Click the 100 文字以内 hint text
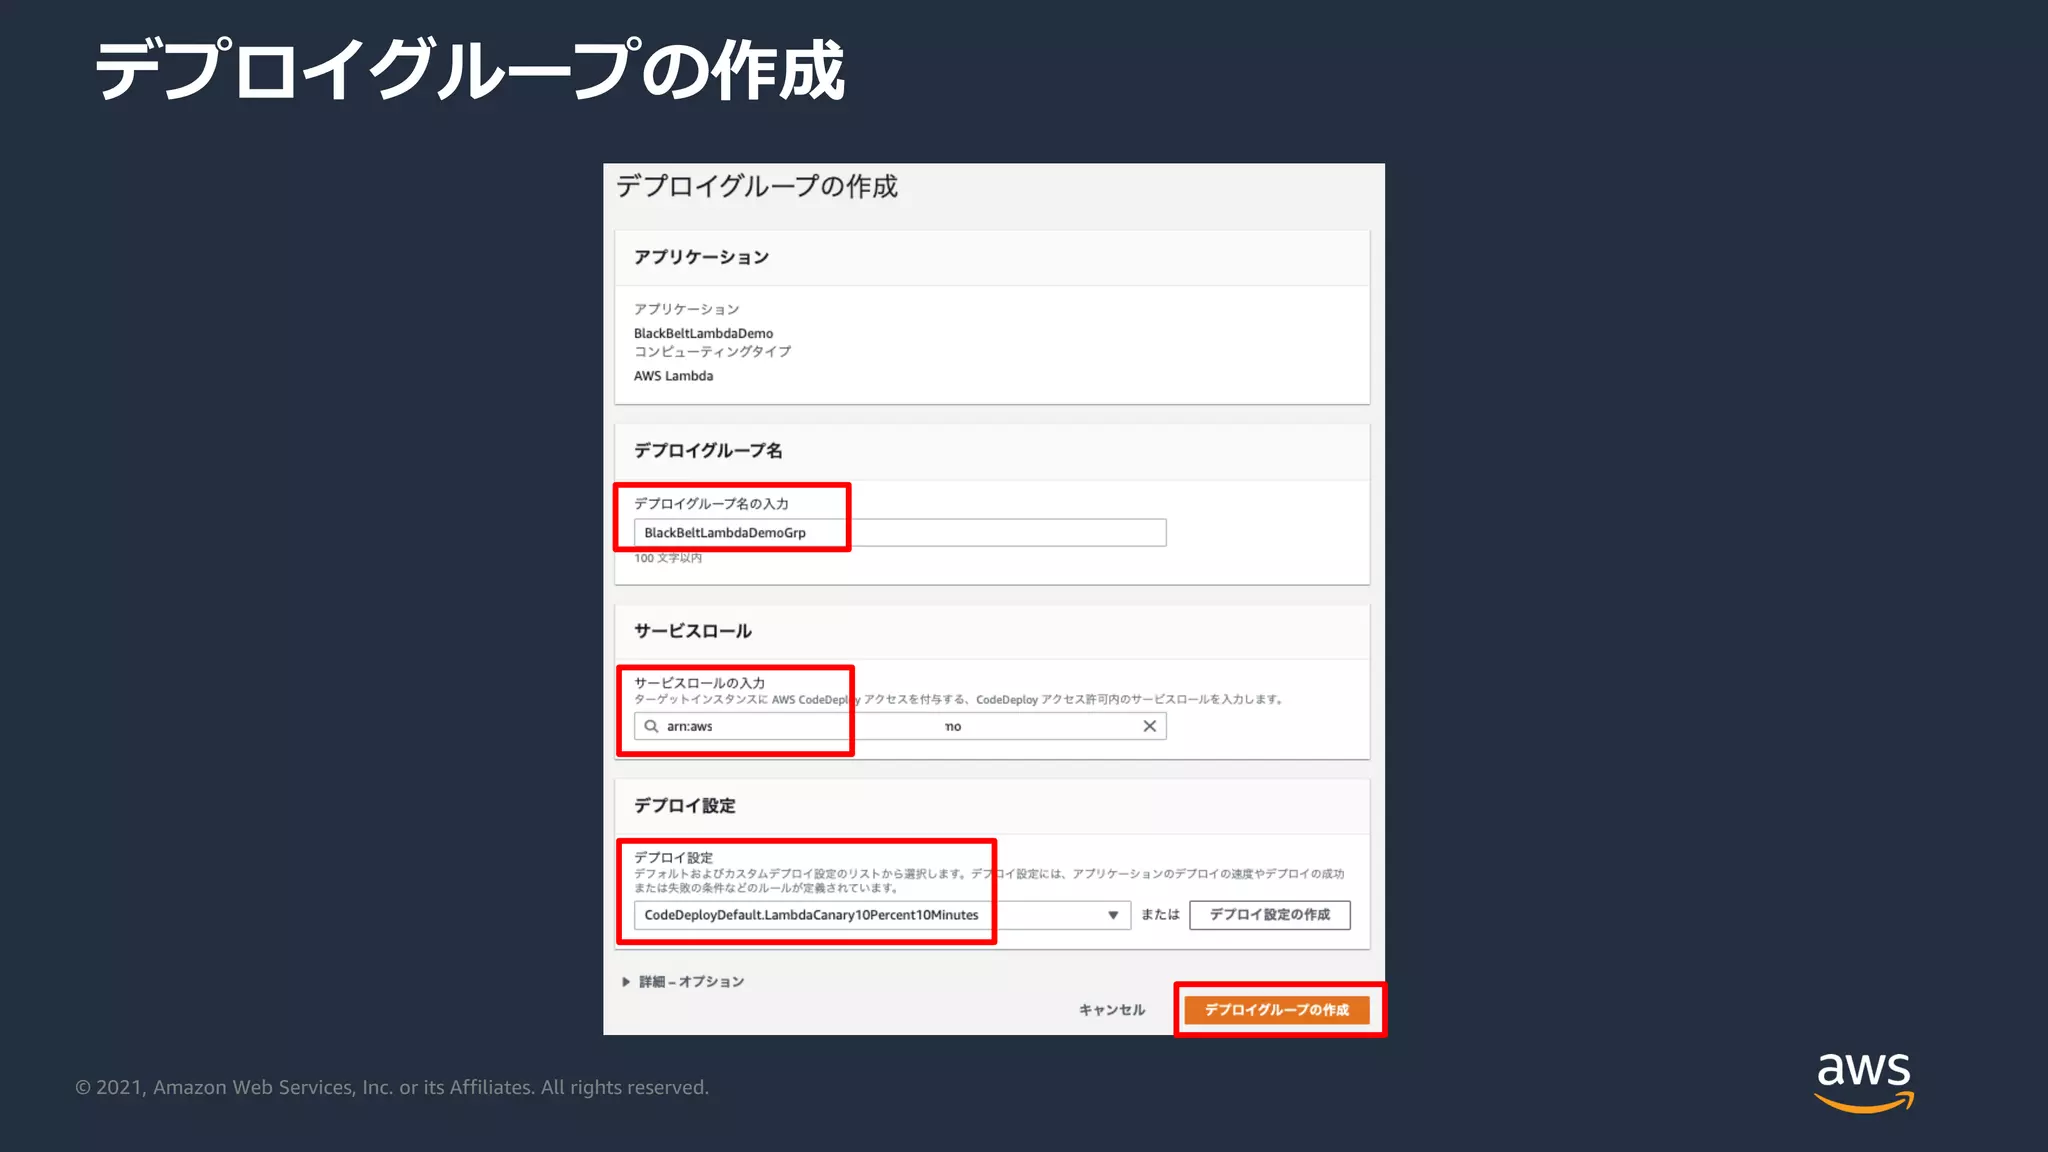Viewport: 2048px width, 1152px height. [668, 558]
